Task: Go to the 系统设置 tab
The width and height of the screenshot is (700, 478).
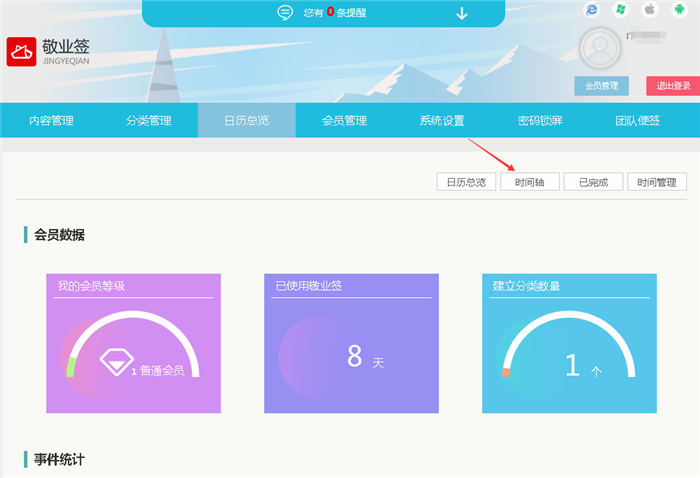Action: [x=442, y=121]
